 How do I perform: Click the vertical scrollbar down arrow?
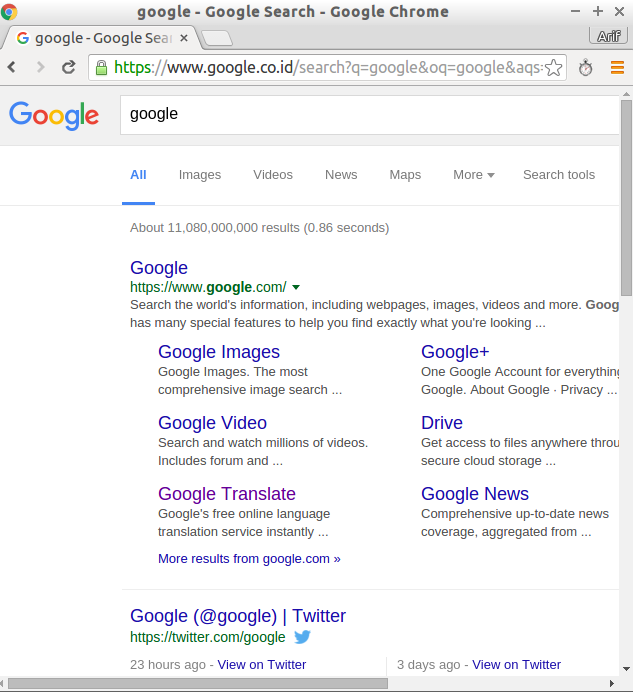[x=626, y=669]
